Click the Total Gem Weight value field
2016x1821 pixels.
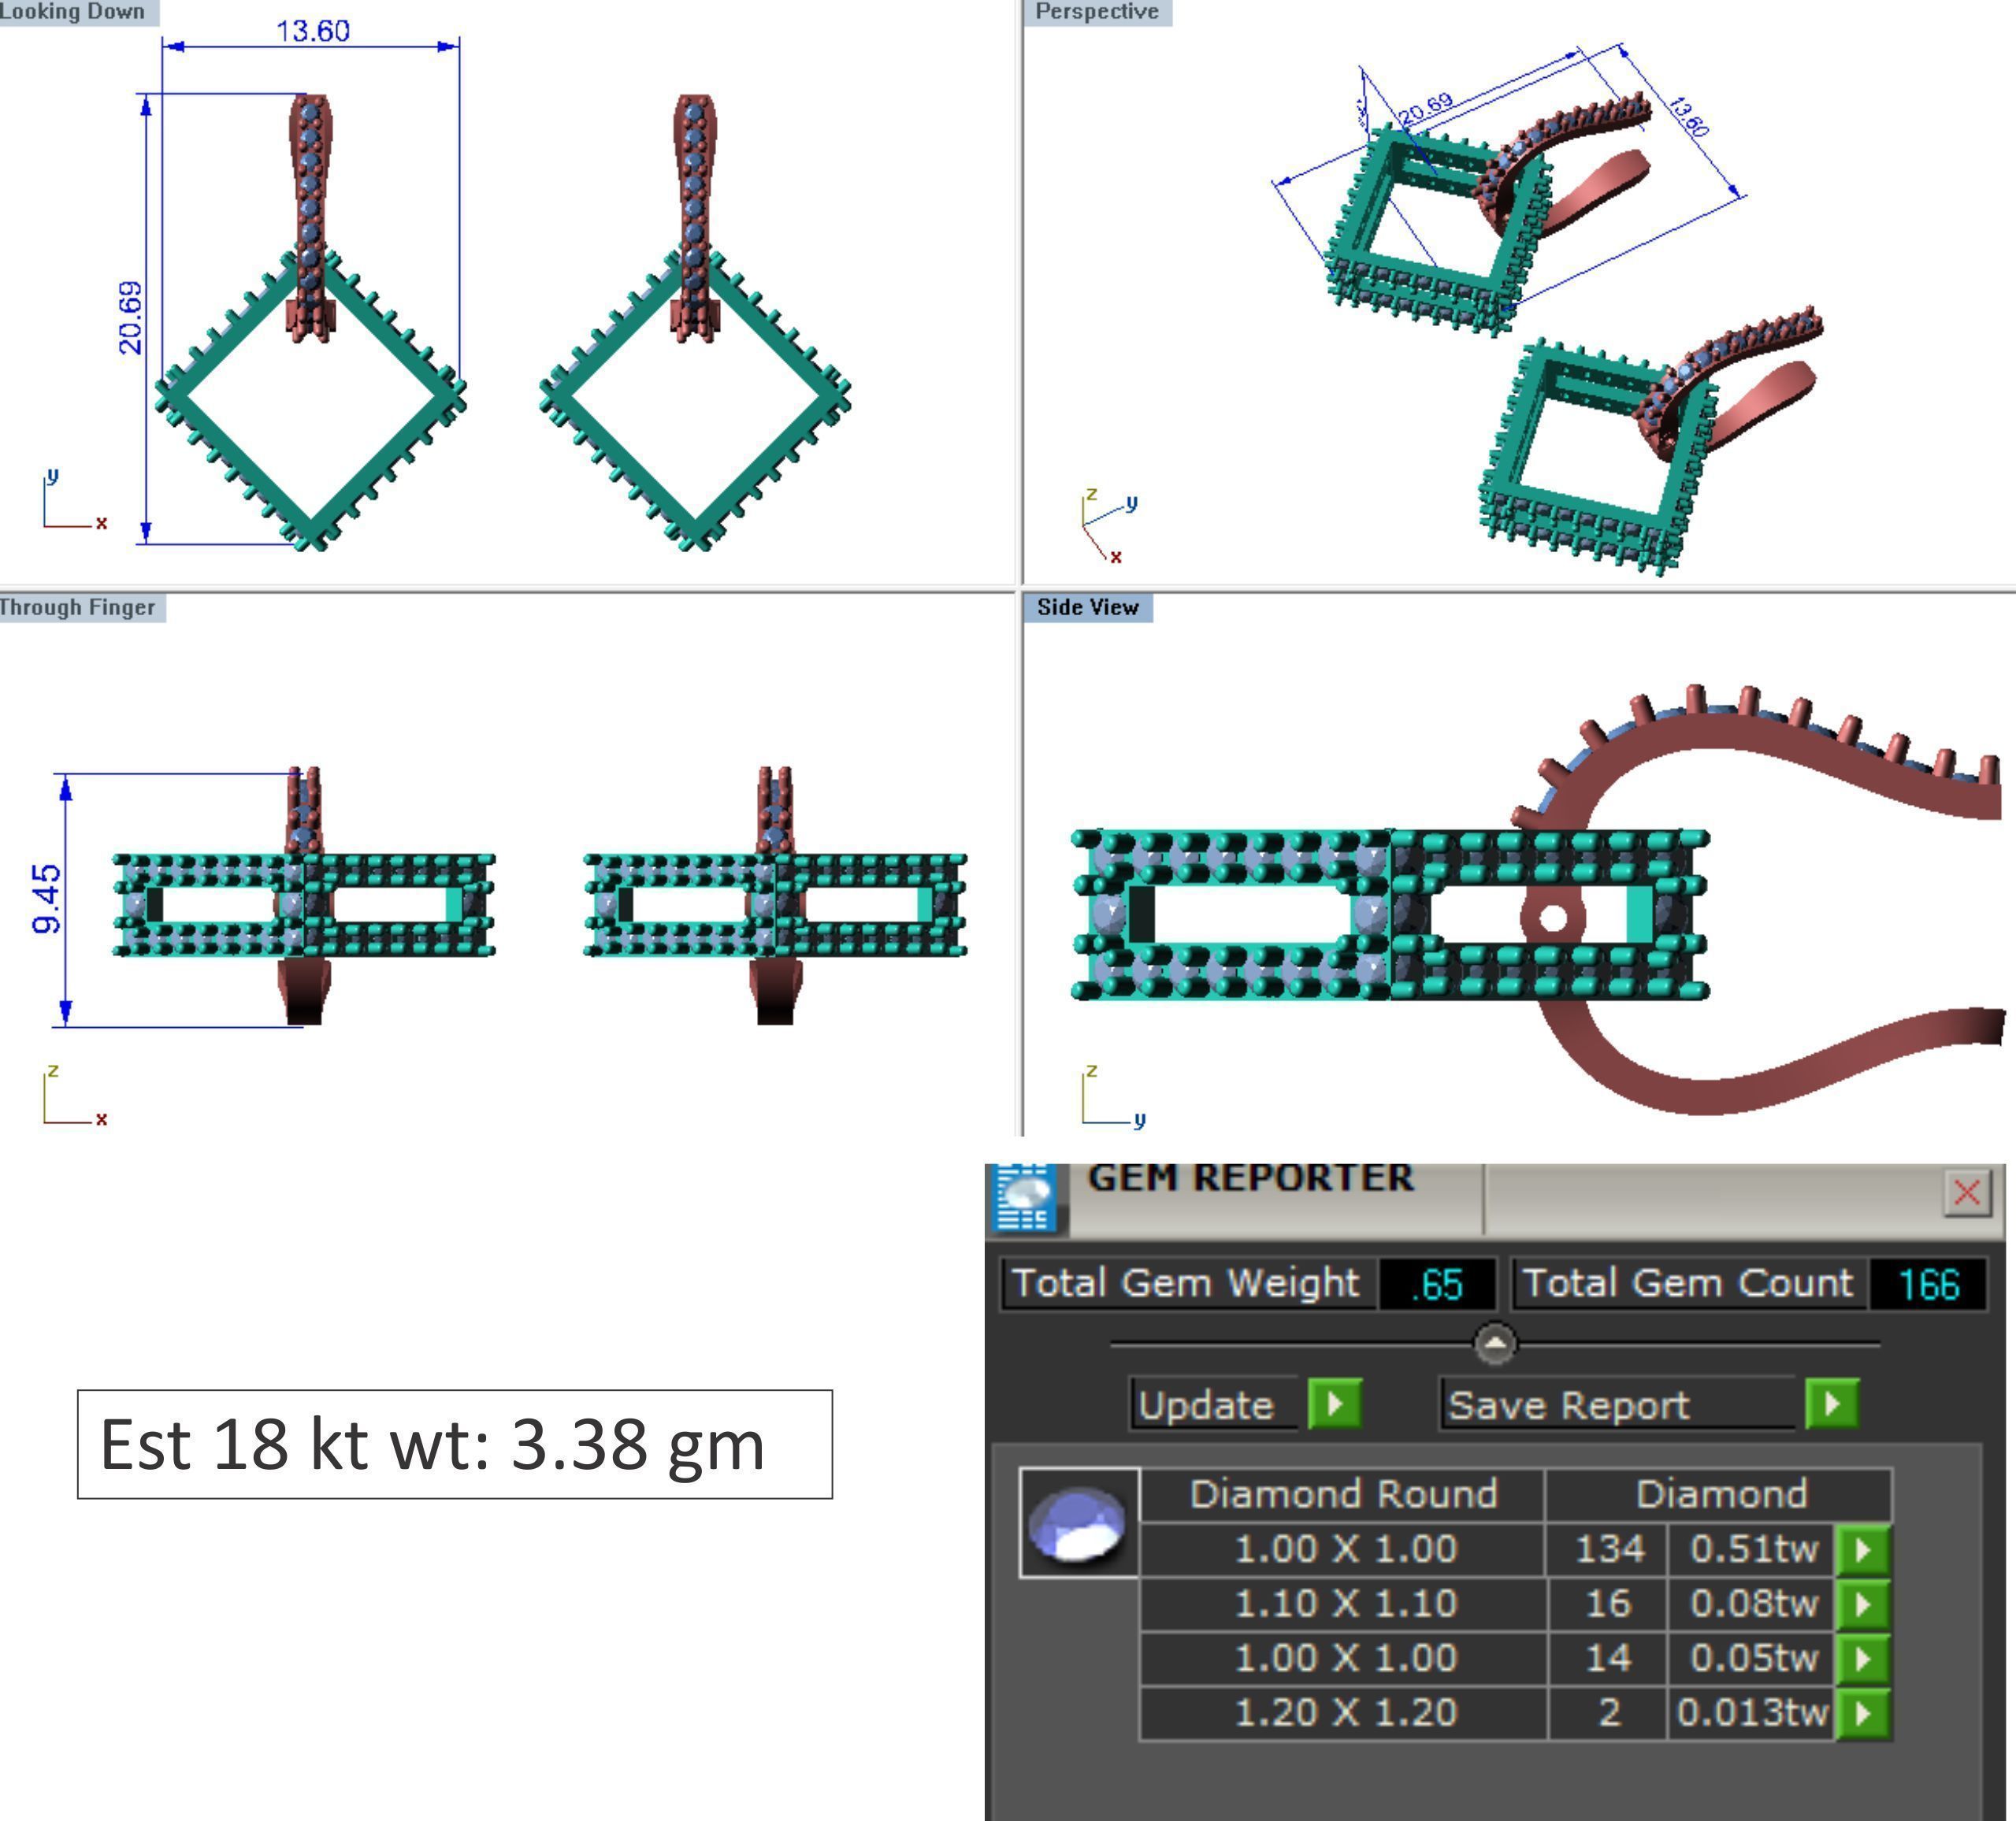[x=1437, y=1284]
